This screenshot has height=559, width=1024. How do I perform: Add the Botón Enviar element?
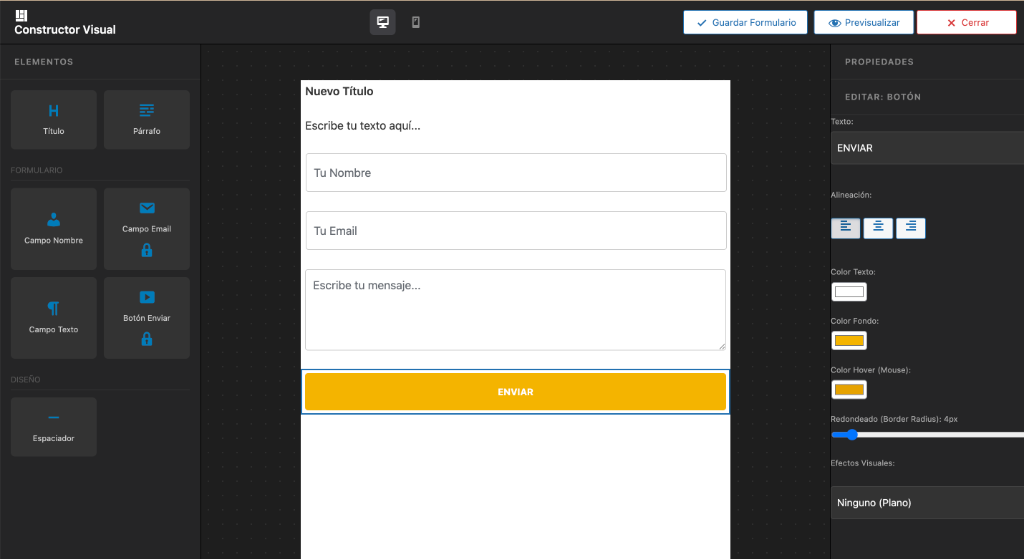point(146,318)
